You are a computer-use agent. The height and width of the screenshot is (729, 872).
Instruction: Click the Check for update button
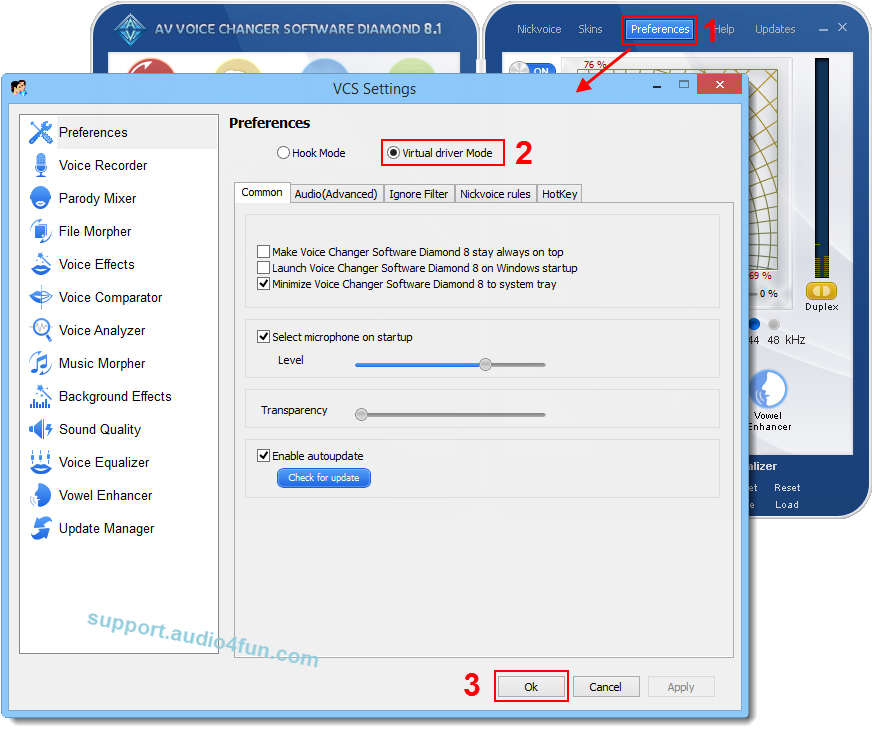(x=324, y=478)
